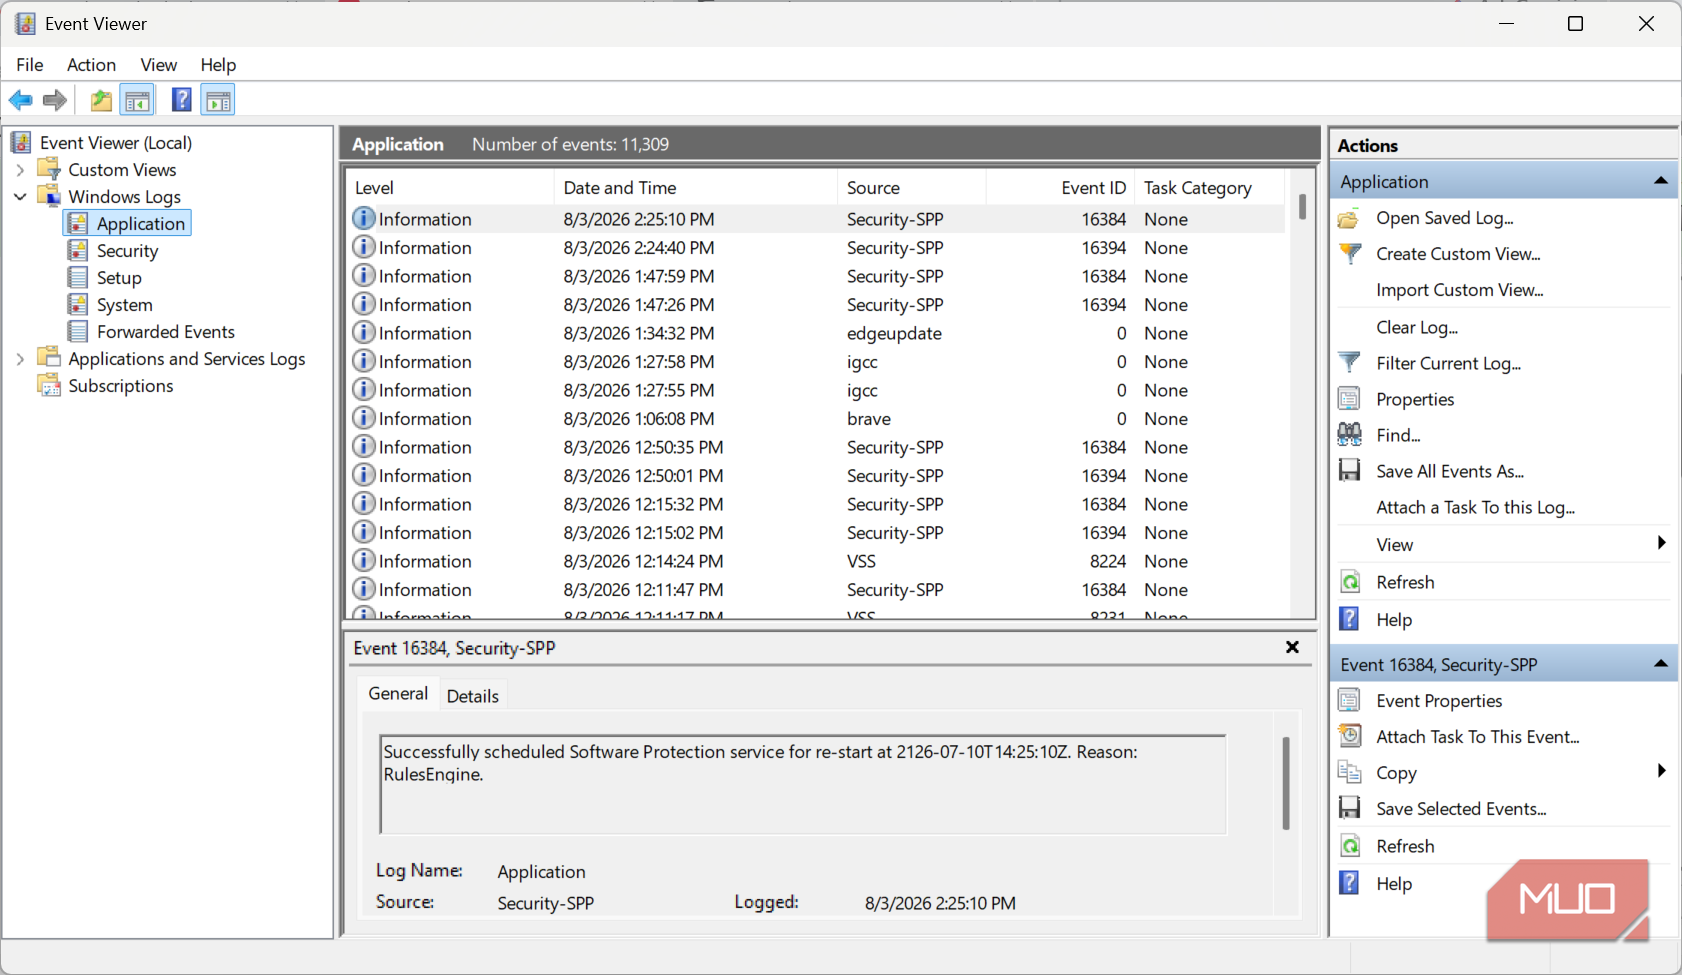Sort by the Source column header
This screenshot has height=975, width=1682.
click(x=912, y=188)
